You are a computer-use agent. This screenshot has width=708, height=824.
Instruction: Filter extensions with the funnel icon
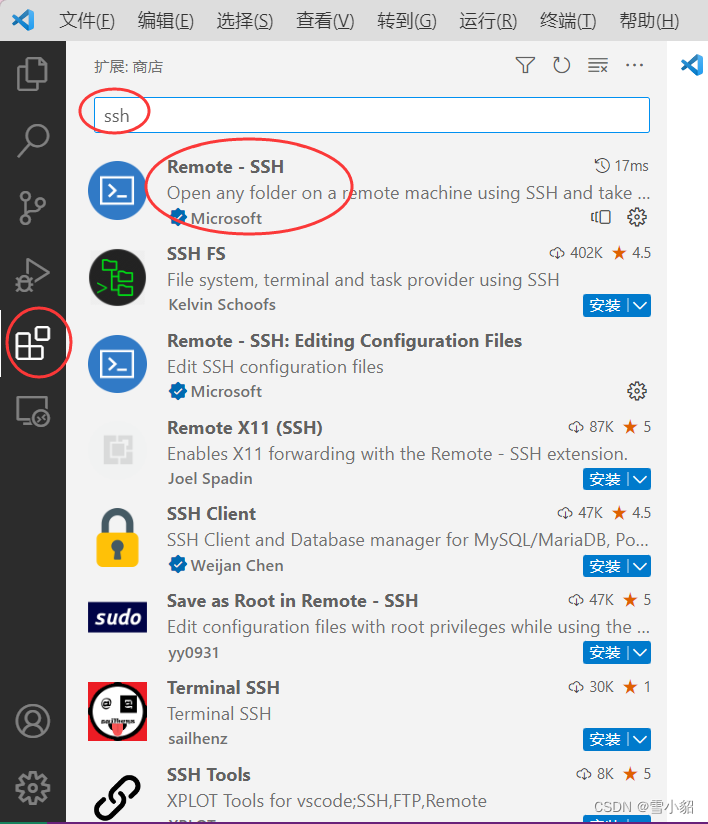(x=525, y=66)
